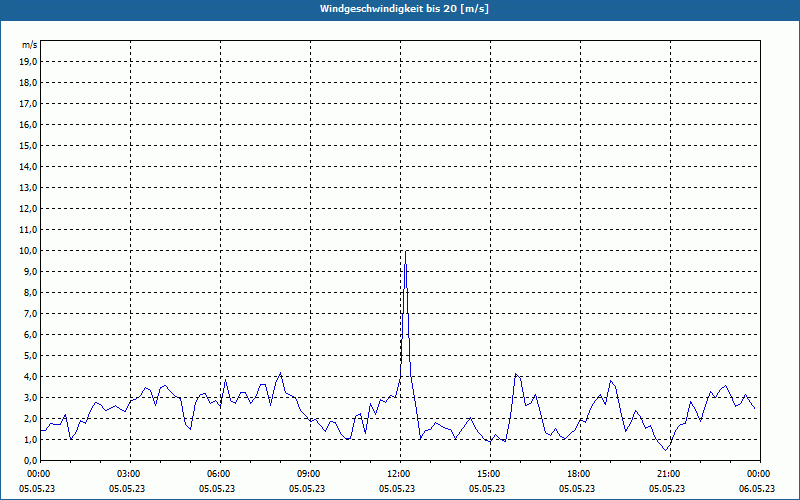Select the '10,0' y-axis label

click(28, 251)
